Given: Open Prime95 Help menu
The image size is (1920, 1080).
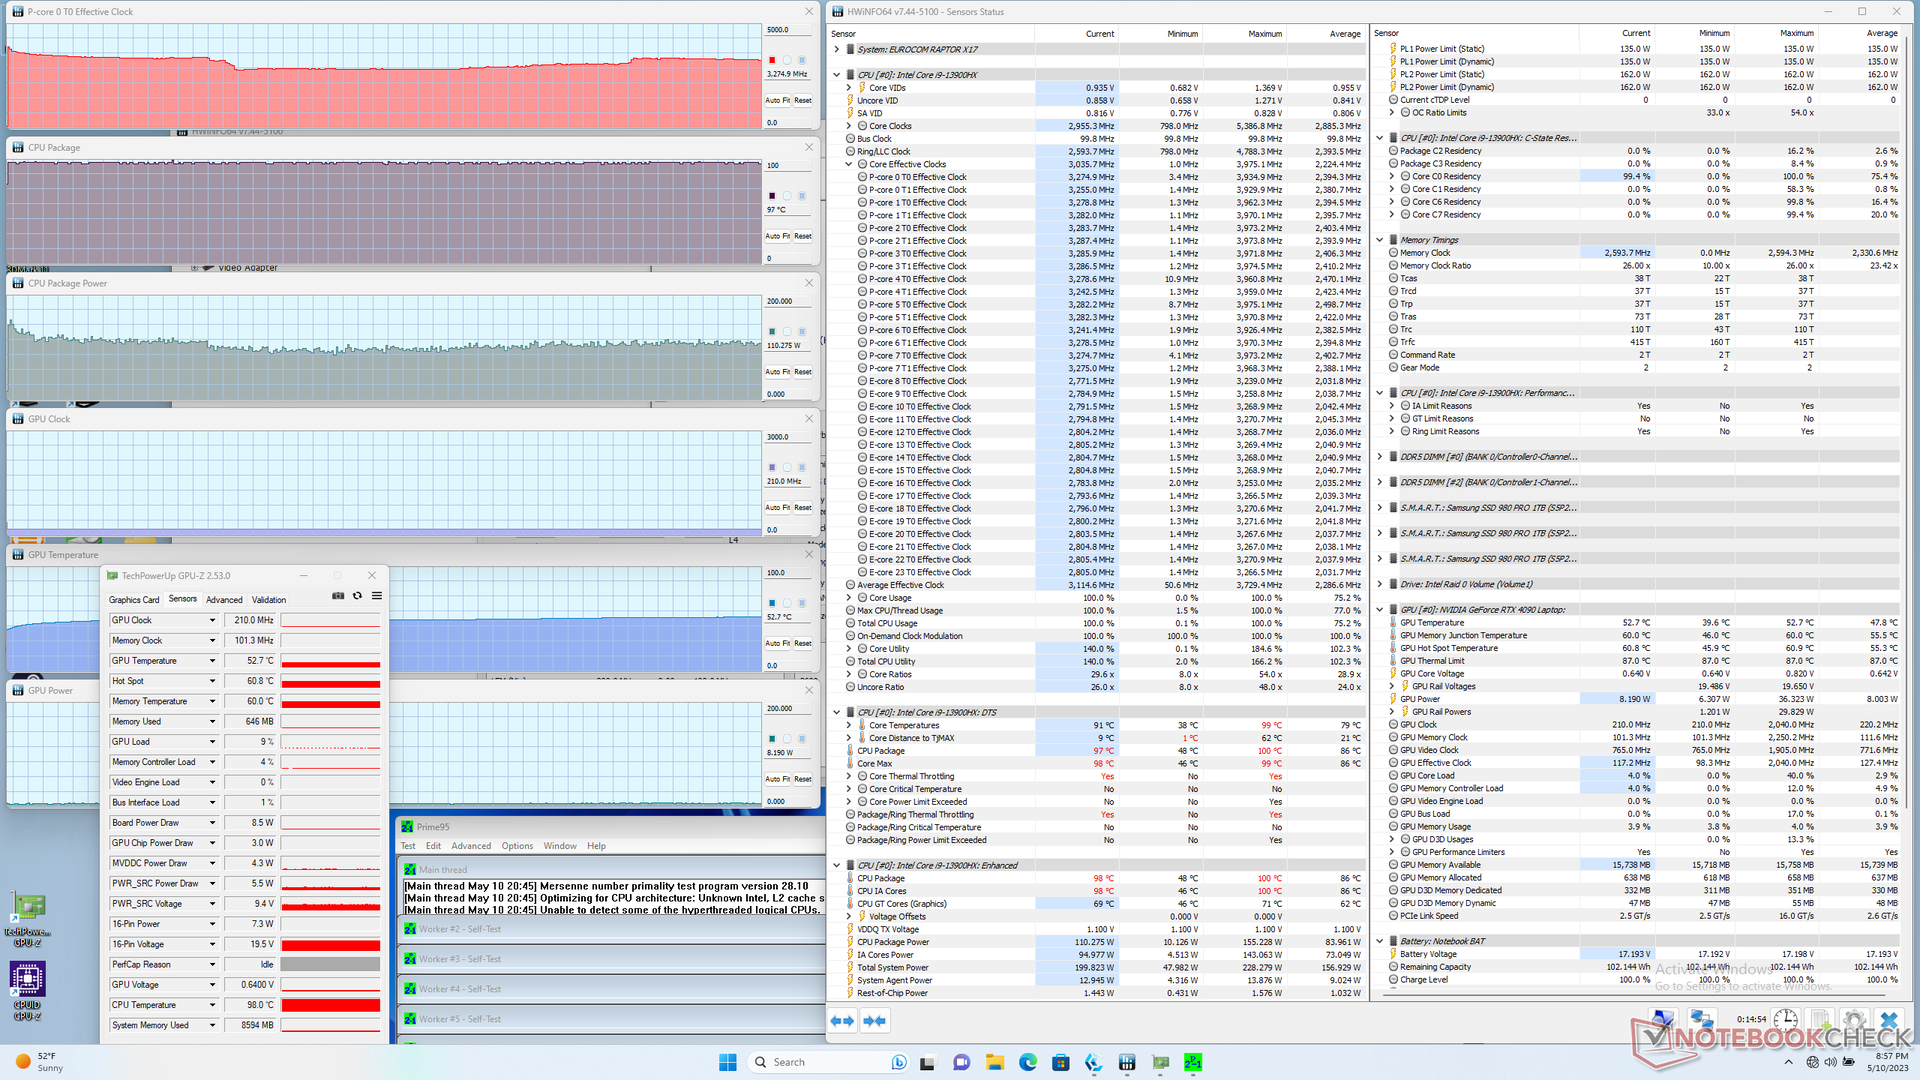Looking at the screenshot, I should tap(596, 846).
